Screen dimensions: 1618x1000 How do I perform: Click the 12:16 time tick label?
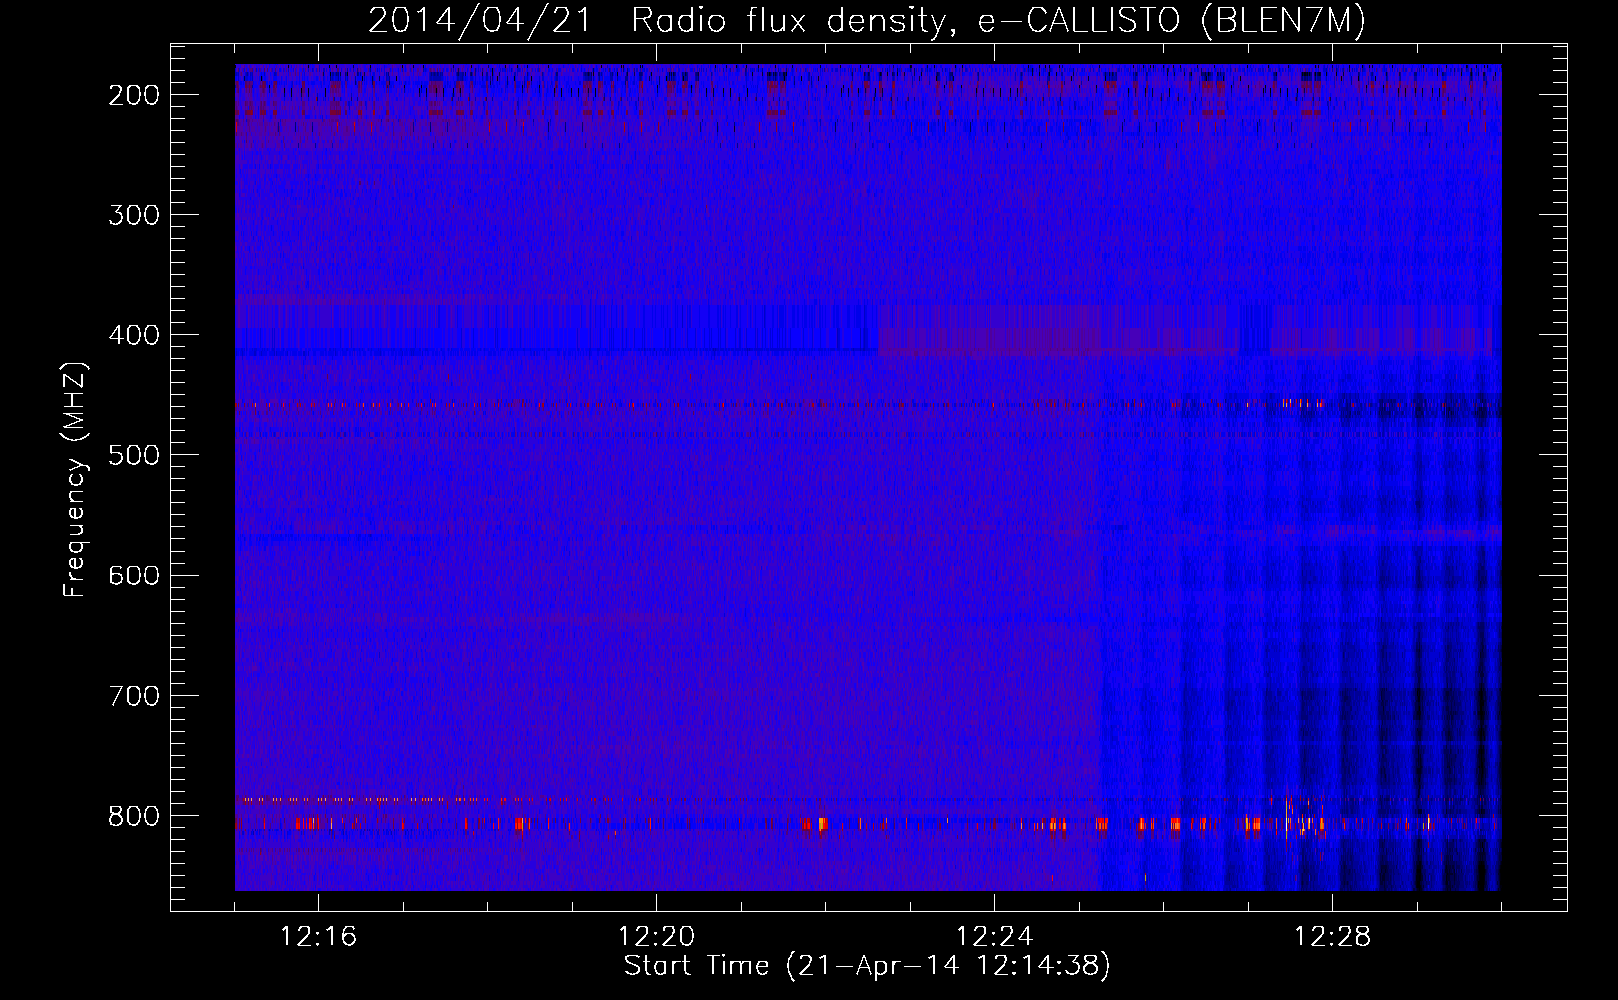(318, 937)
